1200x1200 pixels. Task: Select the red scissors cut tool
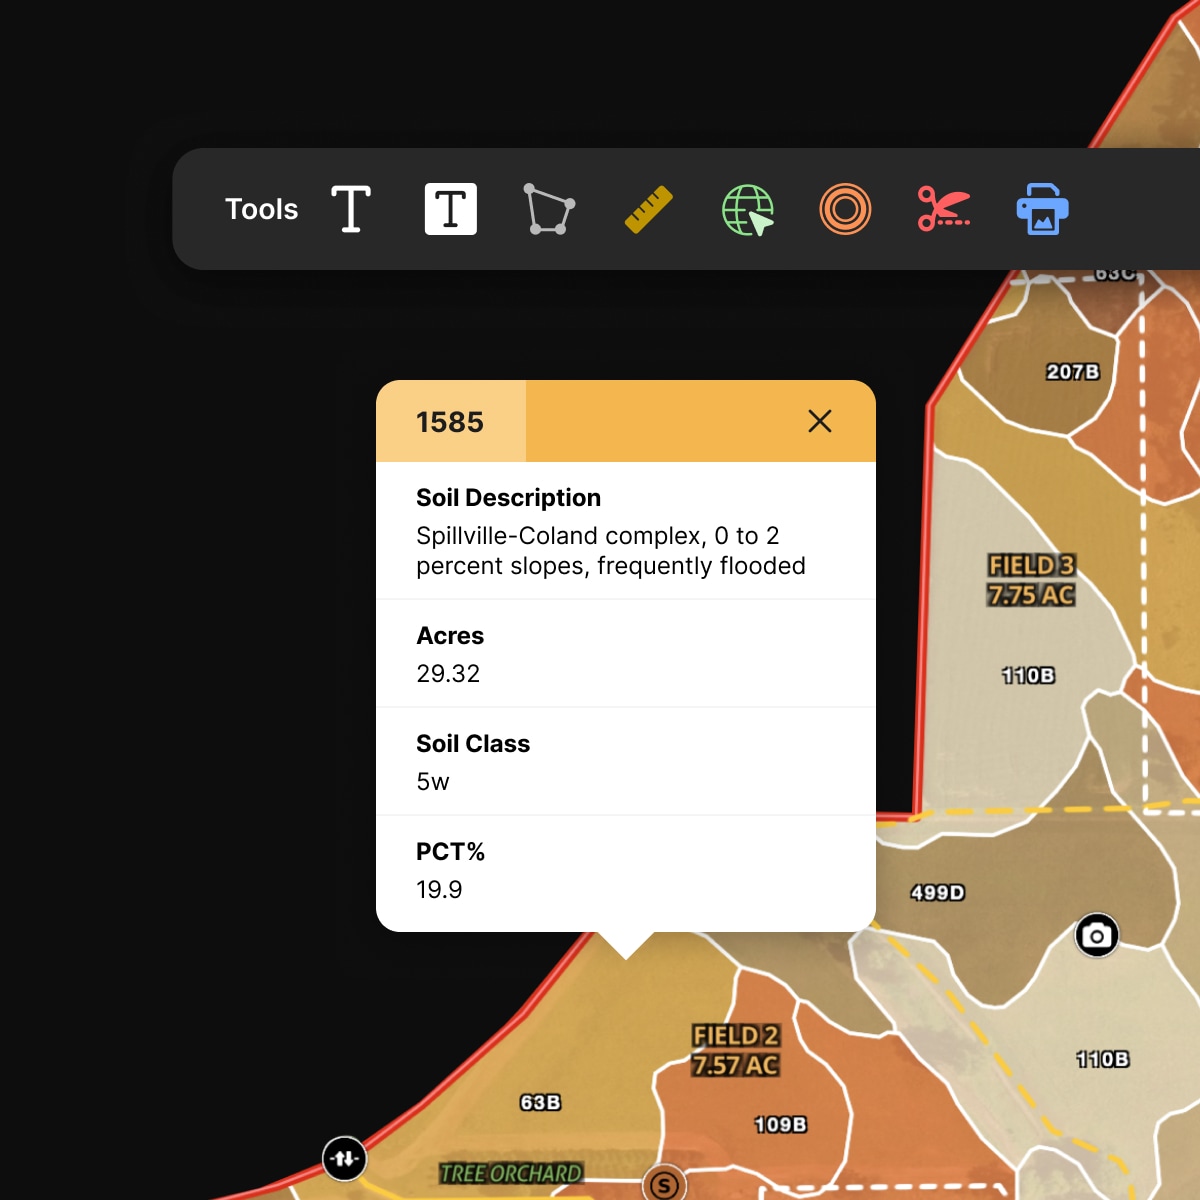point(944,209)
